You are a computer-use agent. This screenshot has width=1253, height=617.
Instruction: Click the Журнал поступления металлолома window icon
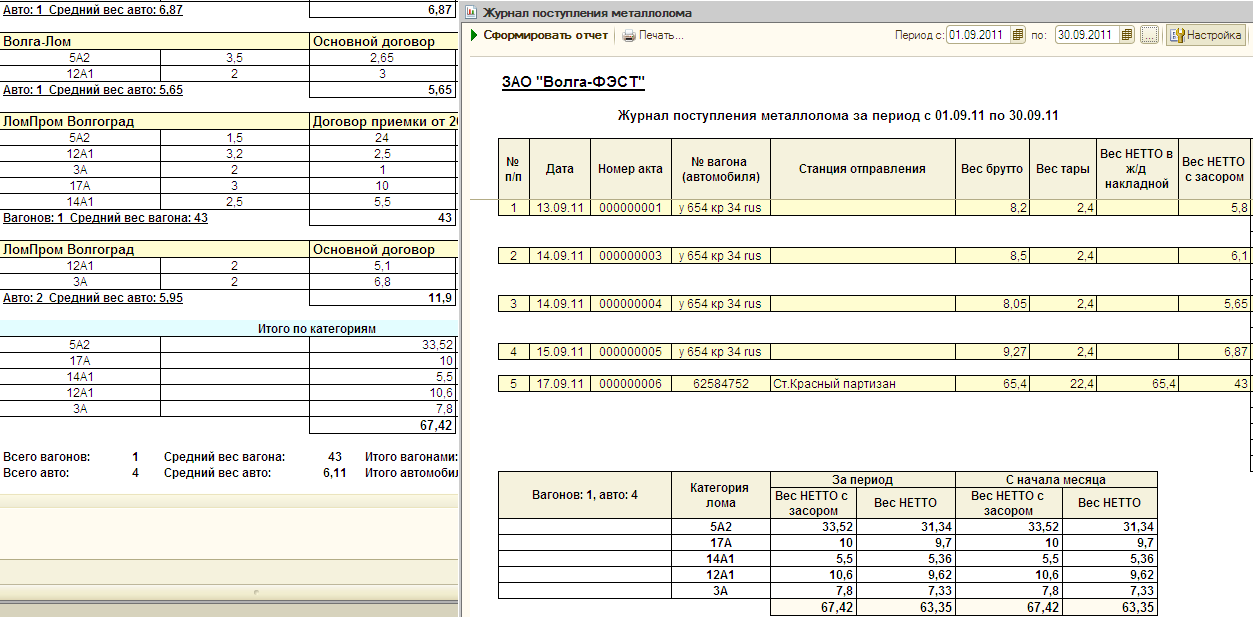click(x=470, y=13)
